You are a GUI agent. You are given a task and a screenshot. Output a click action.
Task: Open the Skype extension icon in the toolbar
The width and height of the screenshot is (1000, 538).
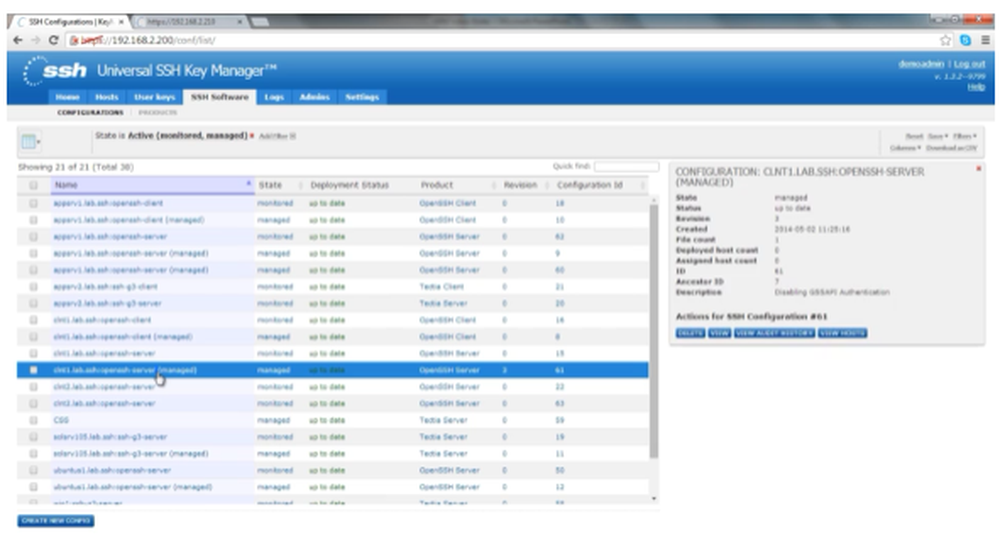pos(965,40)
